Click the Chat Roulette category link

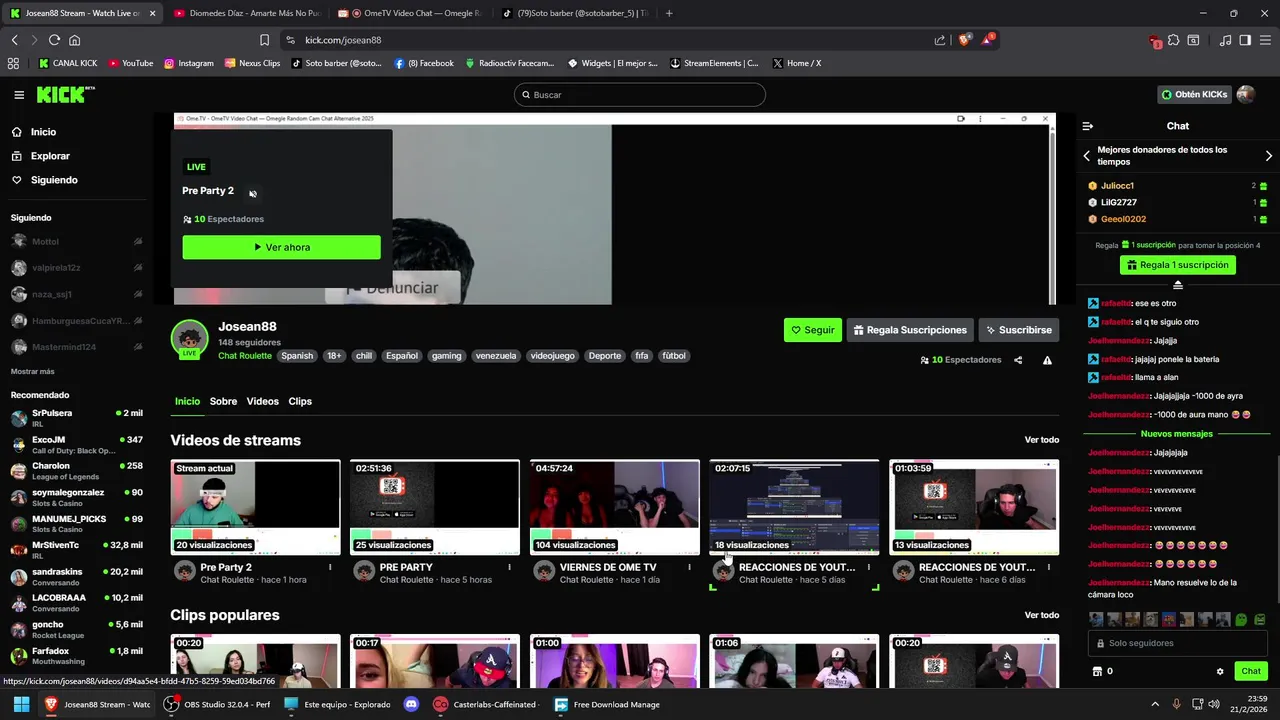pos(245,356)
